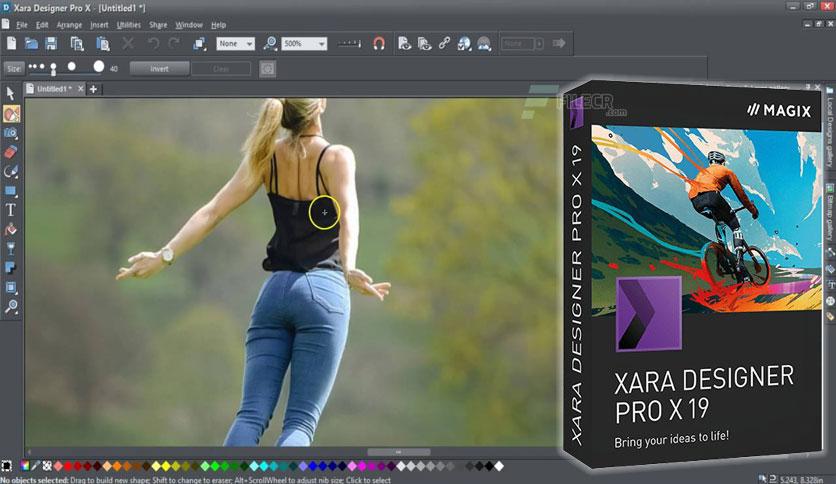This screenshot has height=484, width=836.
Task: Click the Export cloud image icon
Action: coord(484,43)
